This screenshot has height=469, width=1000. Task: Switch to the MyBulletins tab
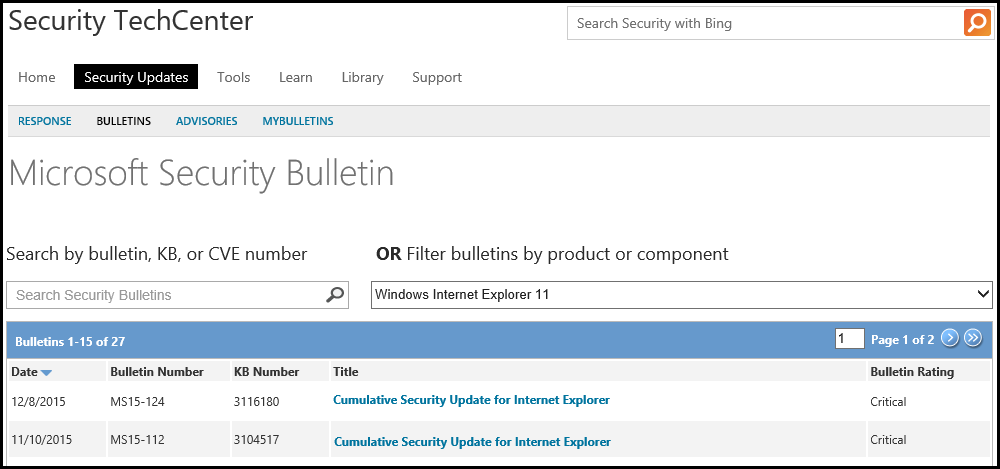(x=298, y=121)
